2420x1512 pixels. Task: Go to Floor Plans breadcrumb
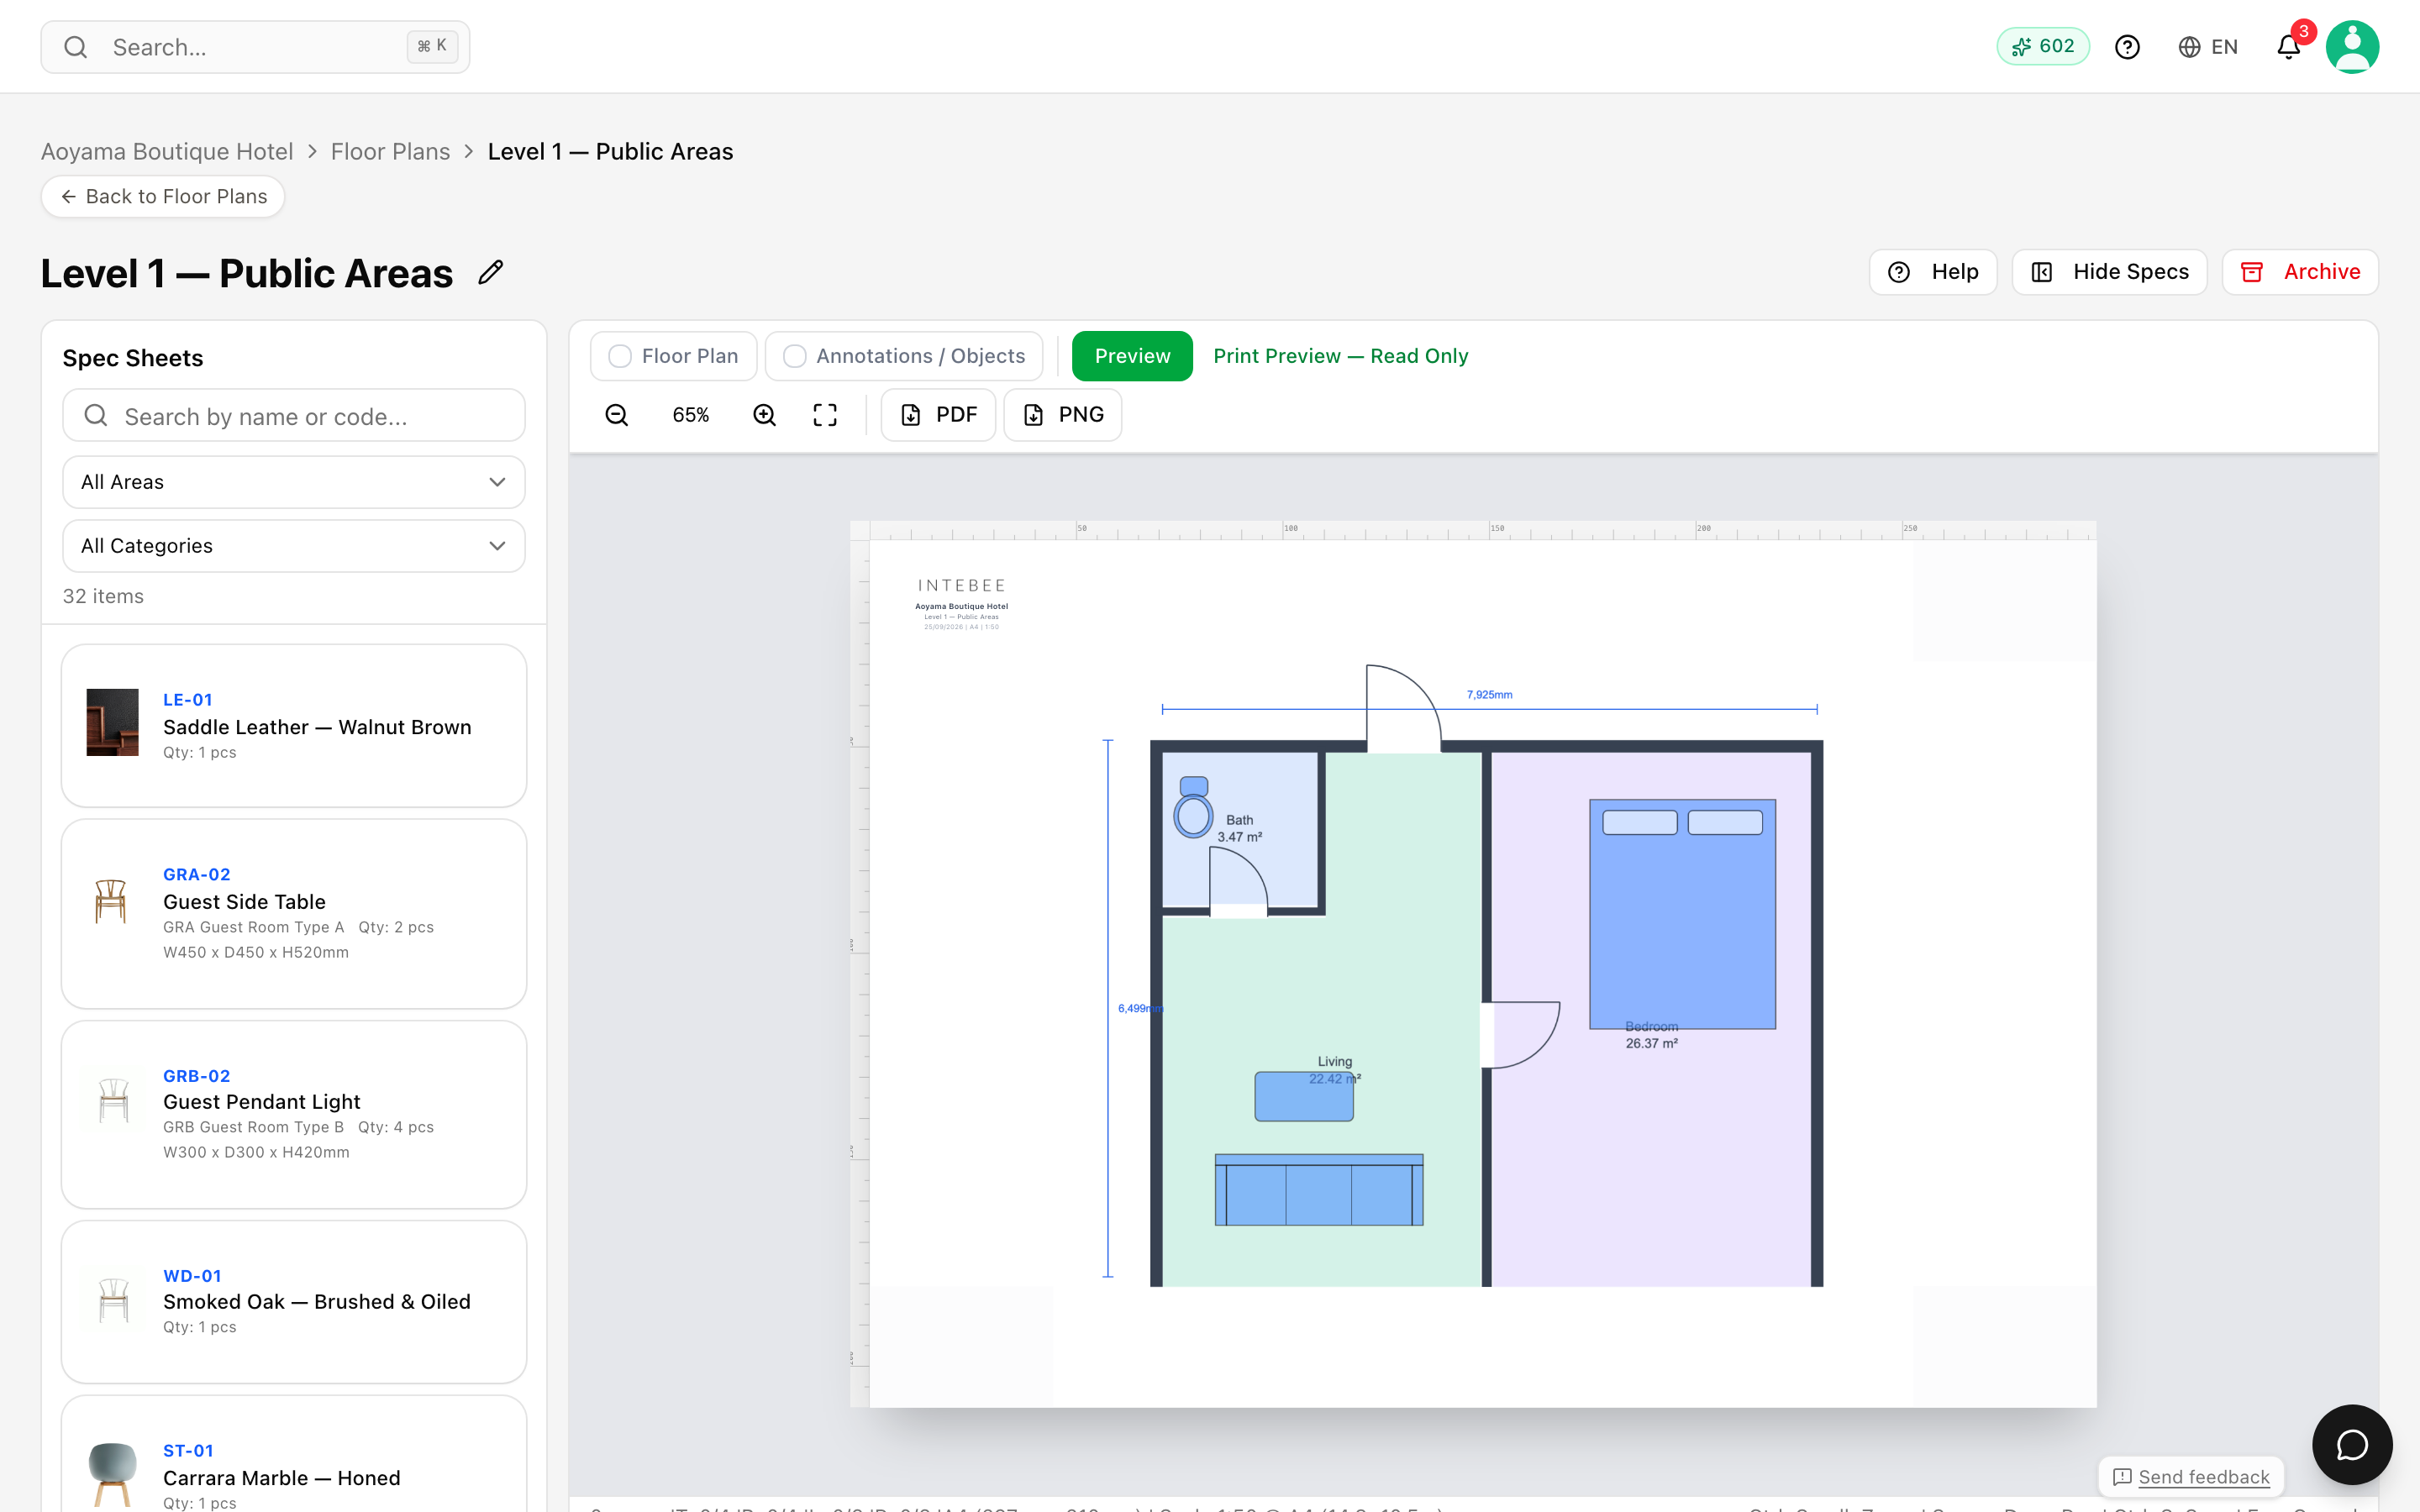pyautogui.click(x=390, y=151)
